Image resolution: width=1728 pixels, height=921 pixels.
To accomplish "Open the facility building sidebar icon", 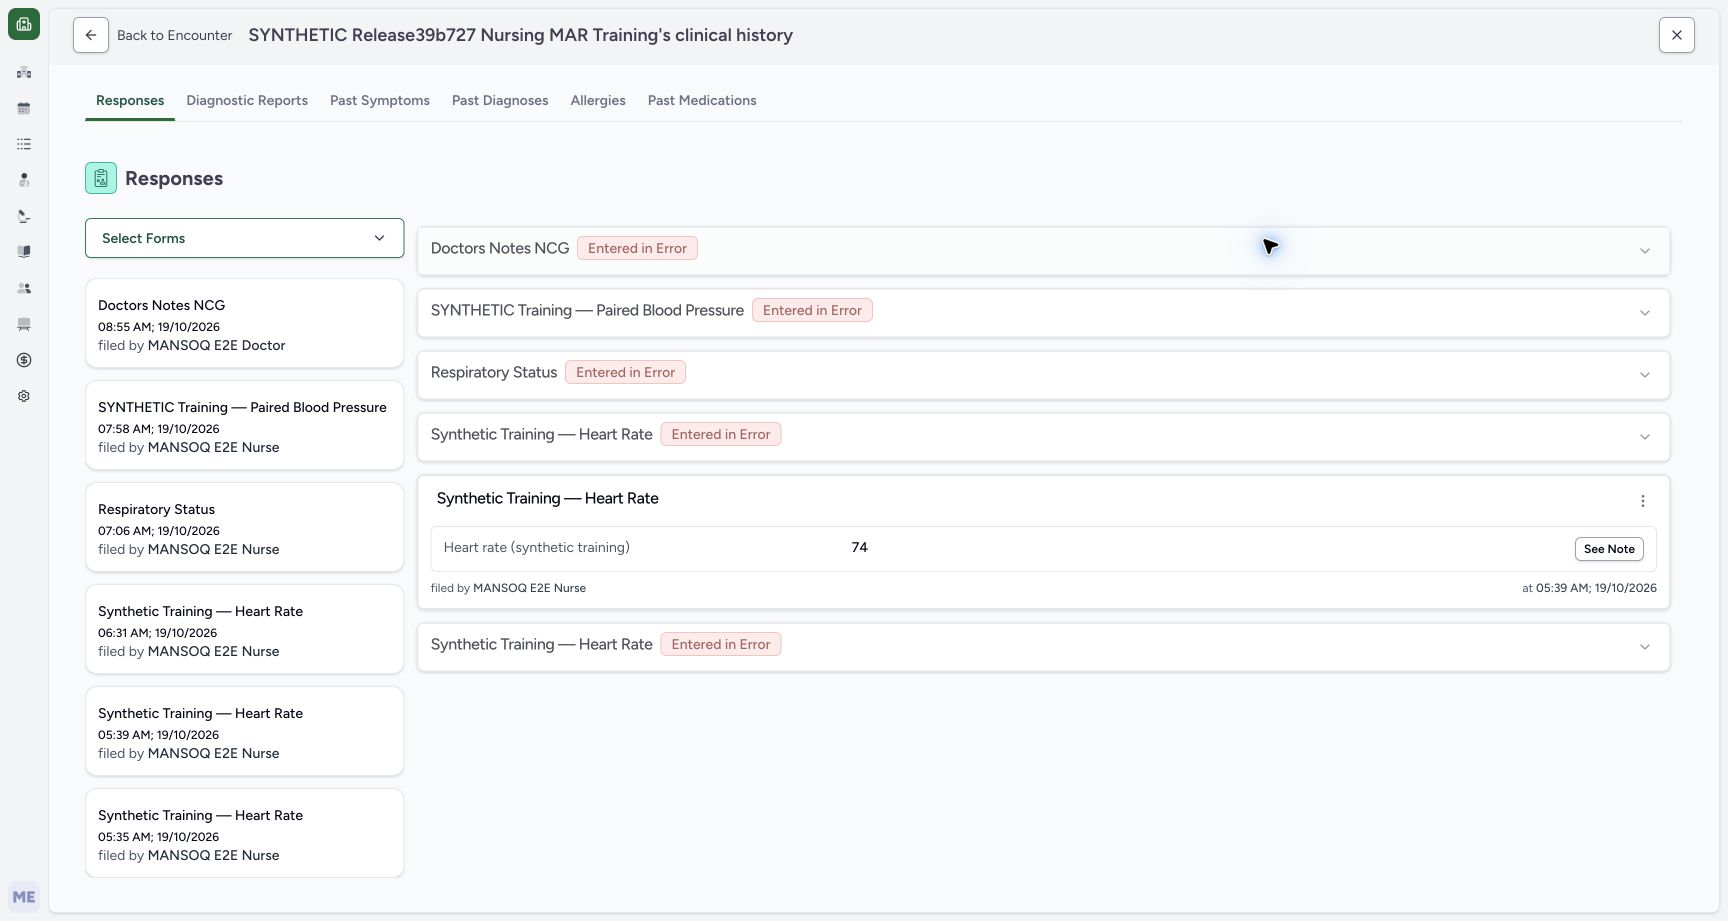I will pos(24,73).
